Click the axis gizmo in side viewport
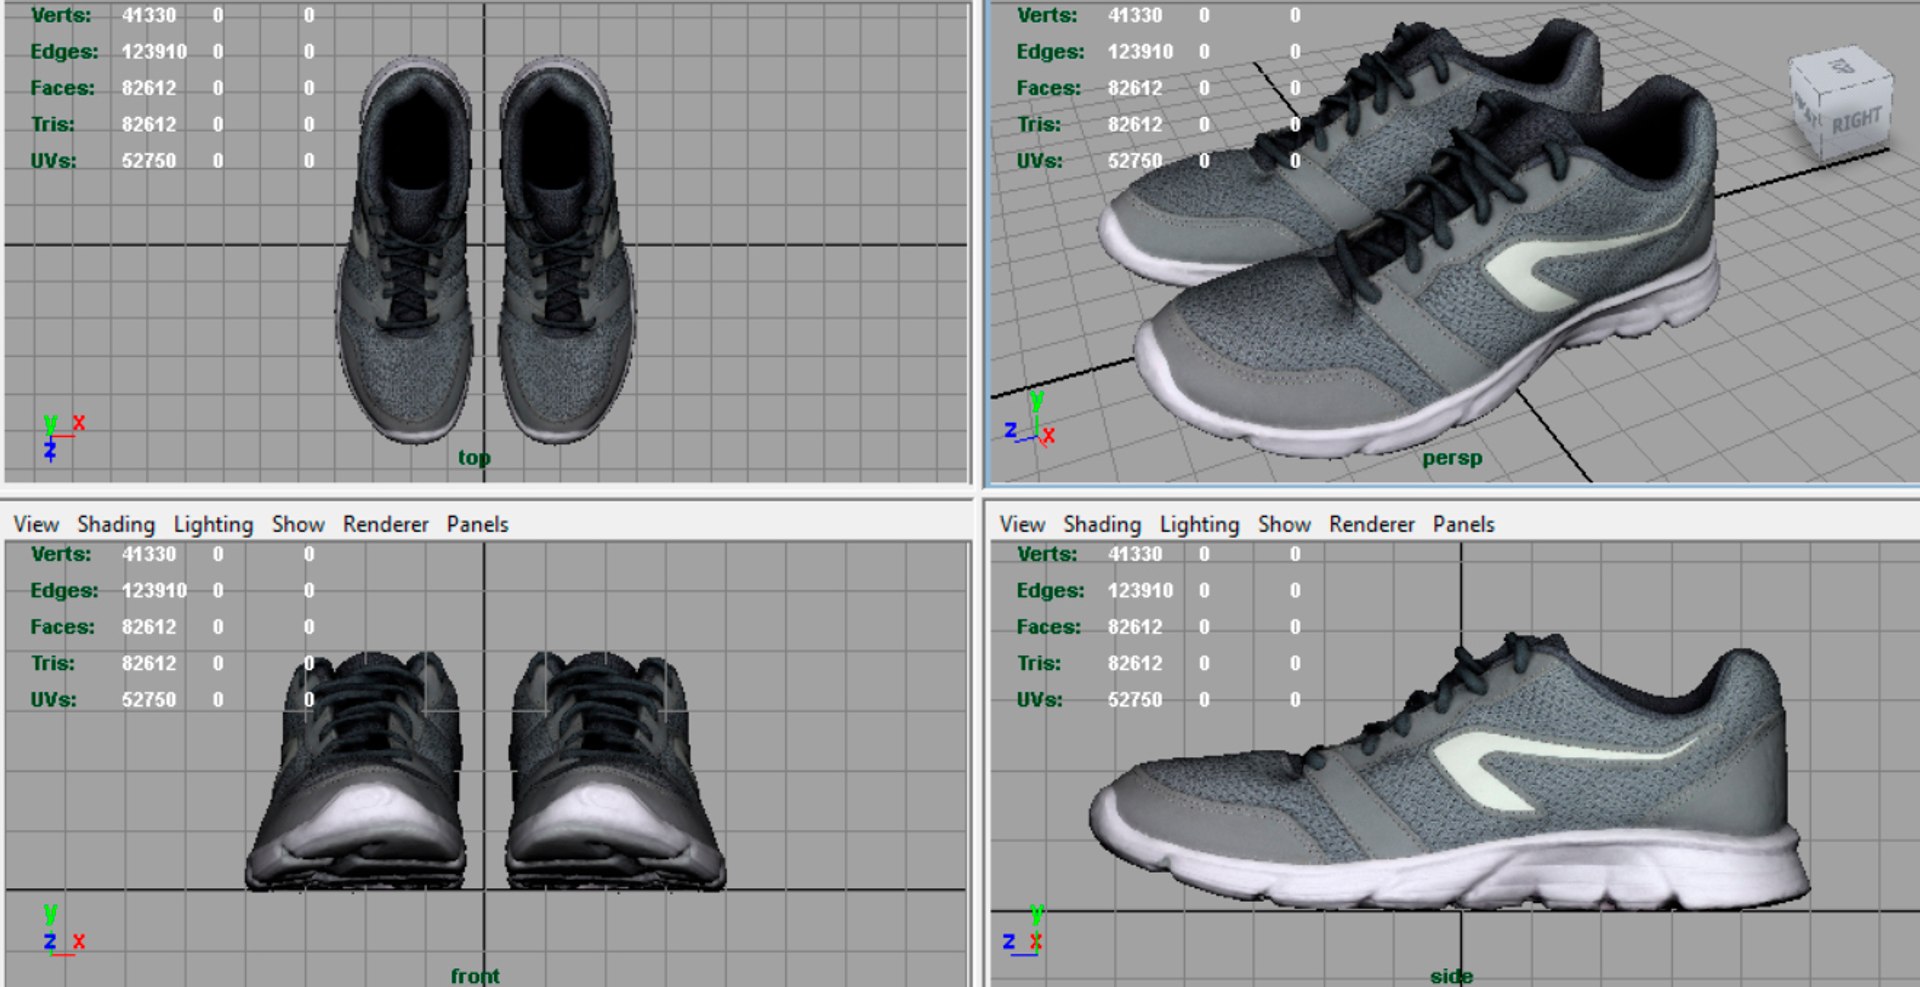Image resolution: width=1920 pixels, height=987 pixels. click(1024, 932)
